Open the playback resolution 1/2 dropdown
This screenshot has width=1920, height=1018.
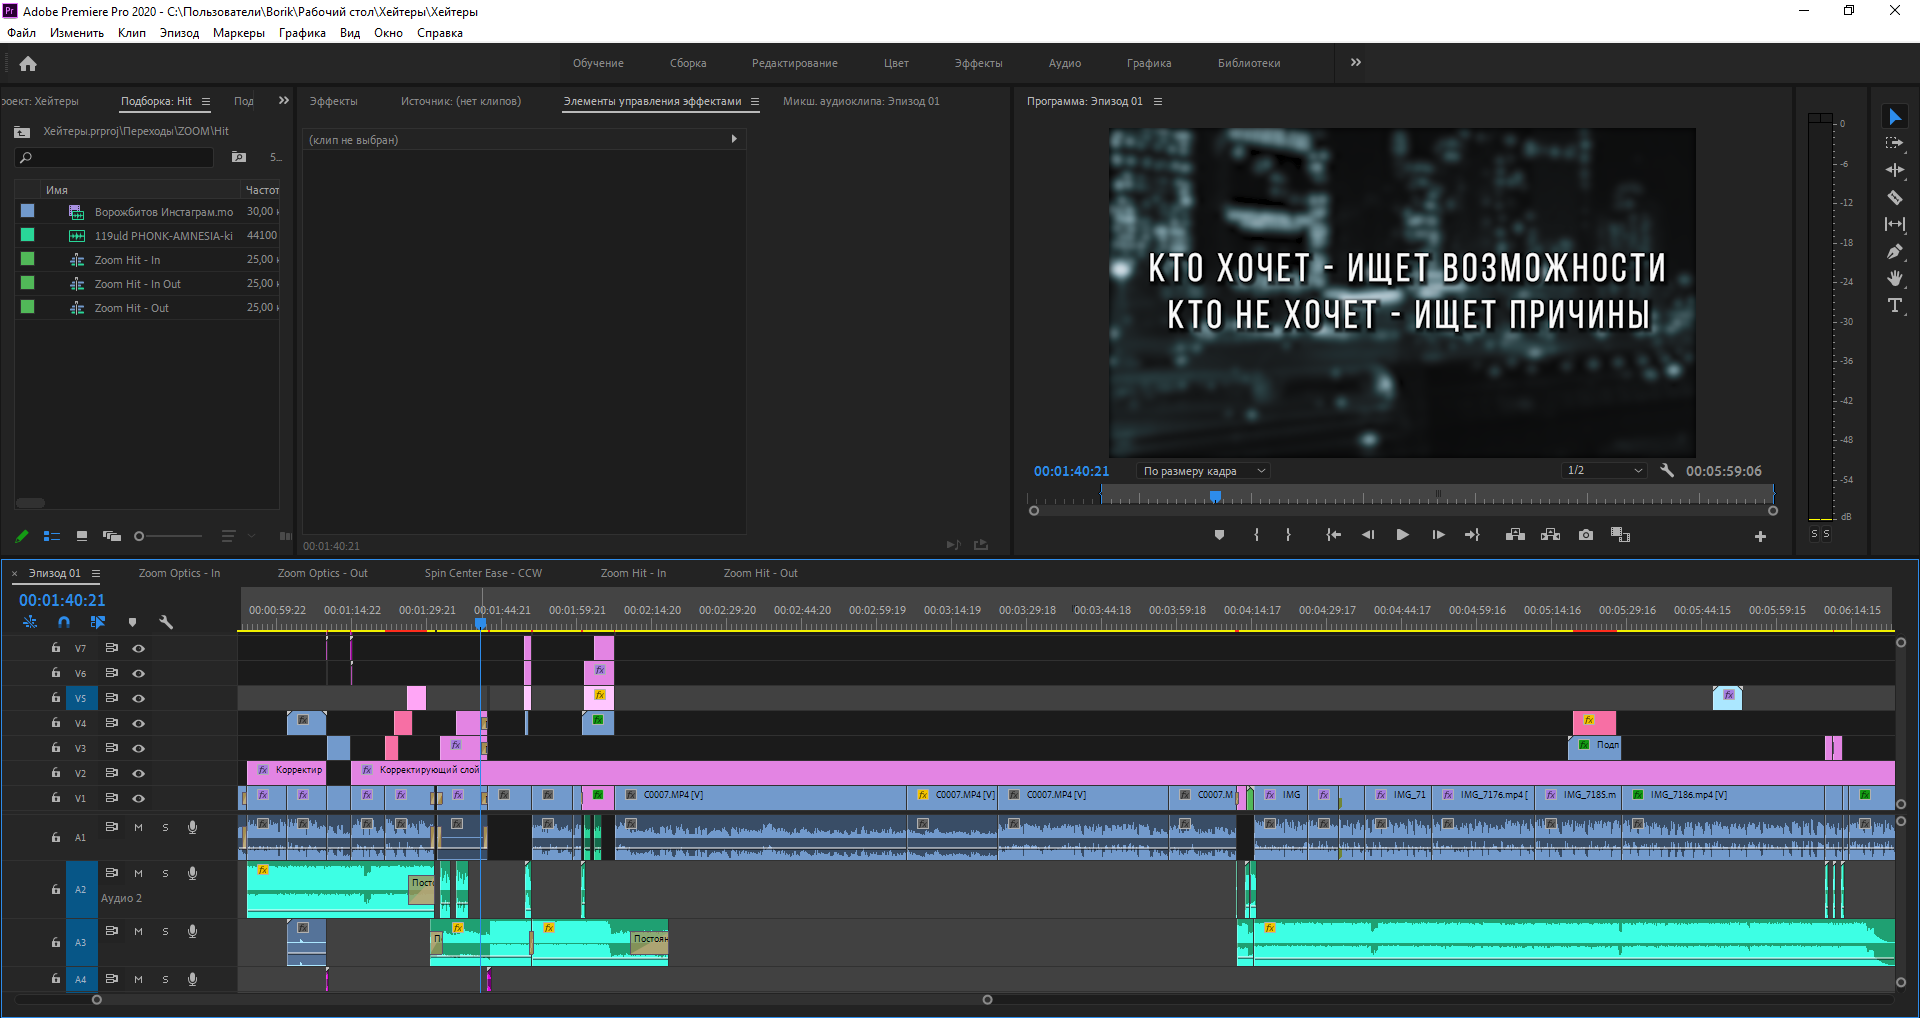tap(1604, 470)
